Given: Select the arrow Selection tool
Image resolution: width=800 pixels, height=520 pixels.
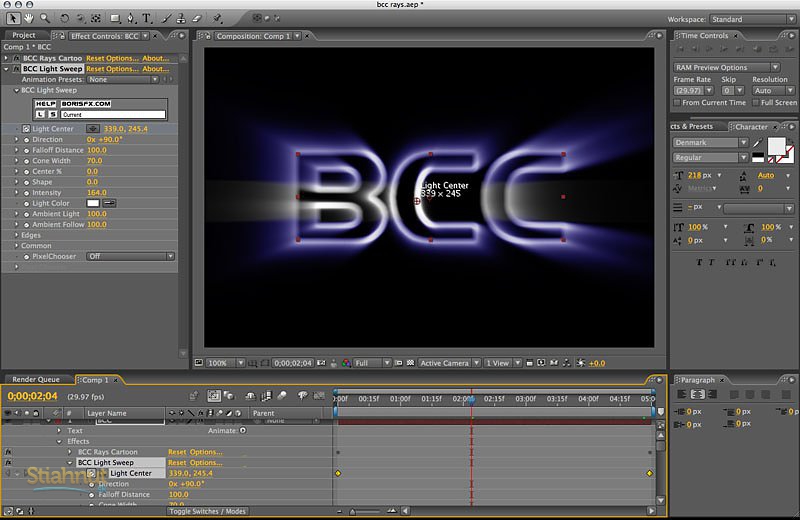Looking at the screenshot, I should click(13, 18).
